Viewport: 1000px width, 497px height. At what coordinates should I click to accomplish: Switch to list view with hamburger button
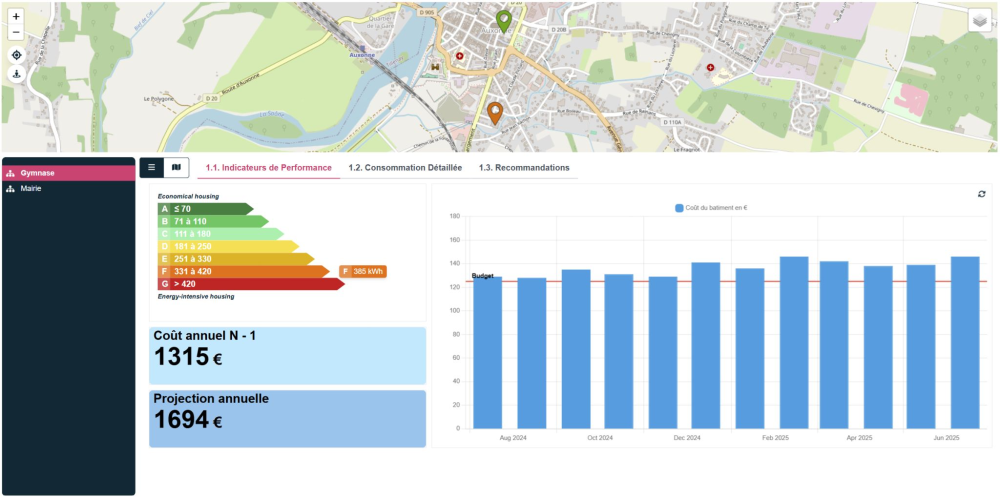point(151,168)
